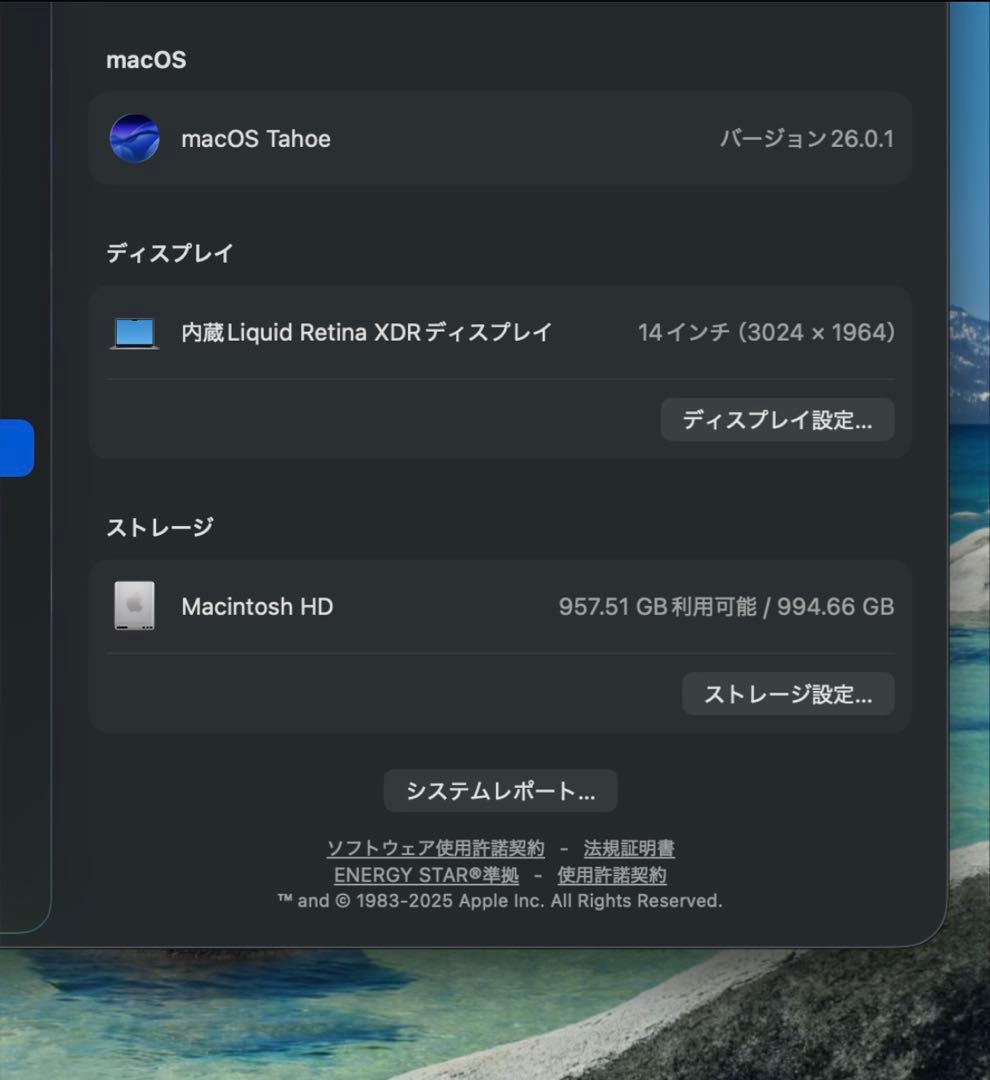Image resolution: width=990 pixels, height=1080 pixels.
Task: Click the laptop display icon next to Liquid Retina
Action: [x=135, y=331]
